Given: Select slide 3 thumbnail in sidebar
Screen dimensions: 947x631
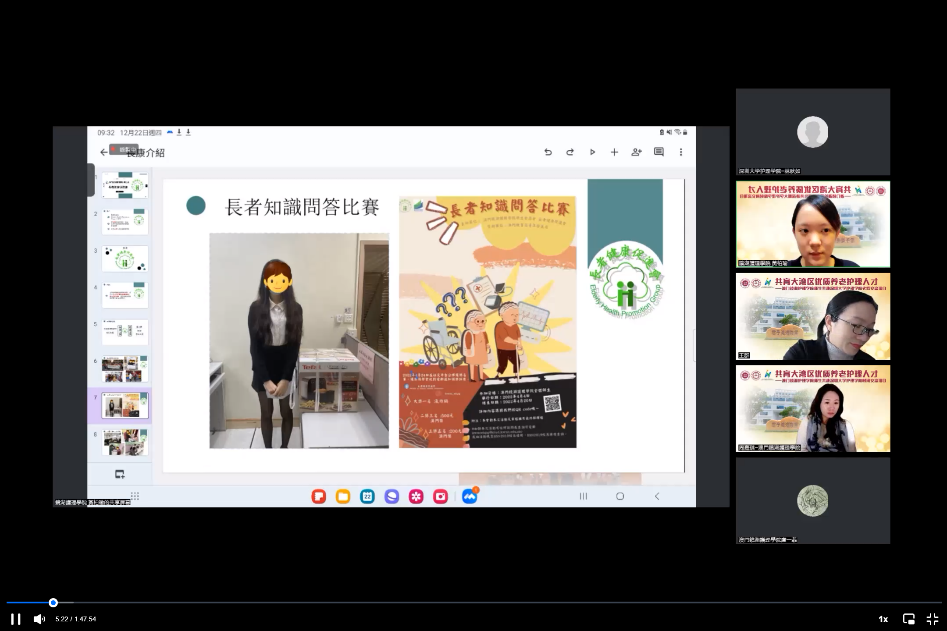Looking at the screenshot, I should [125, 259].
